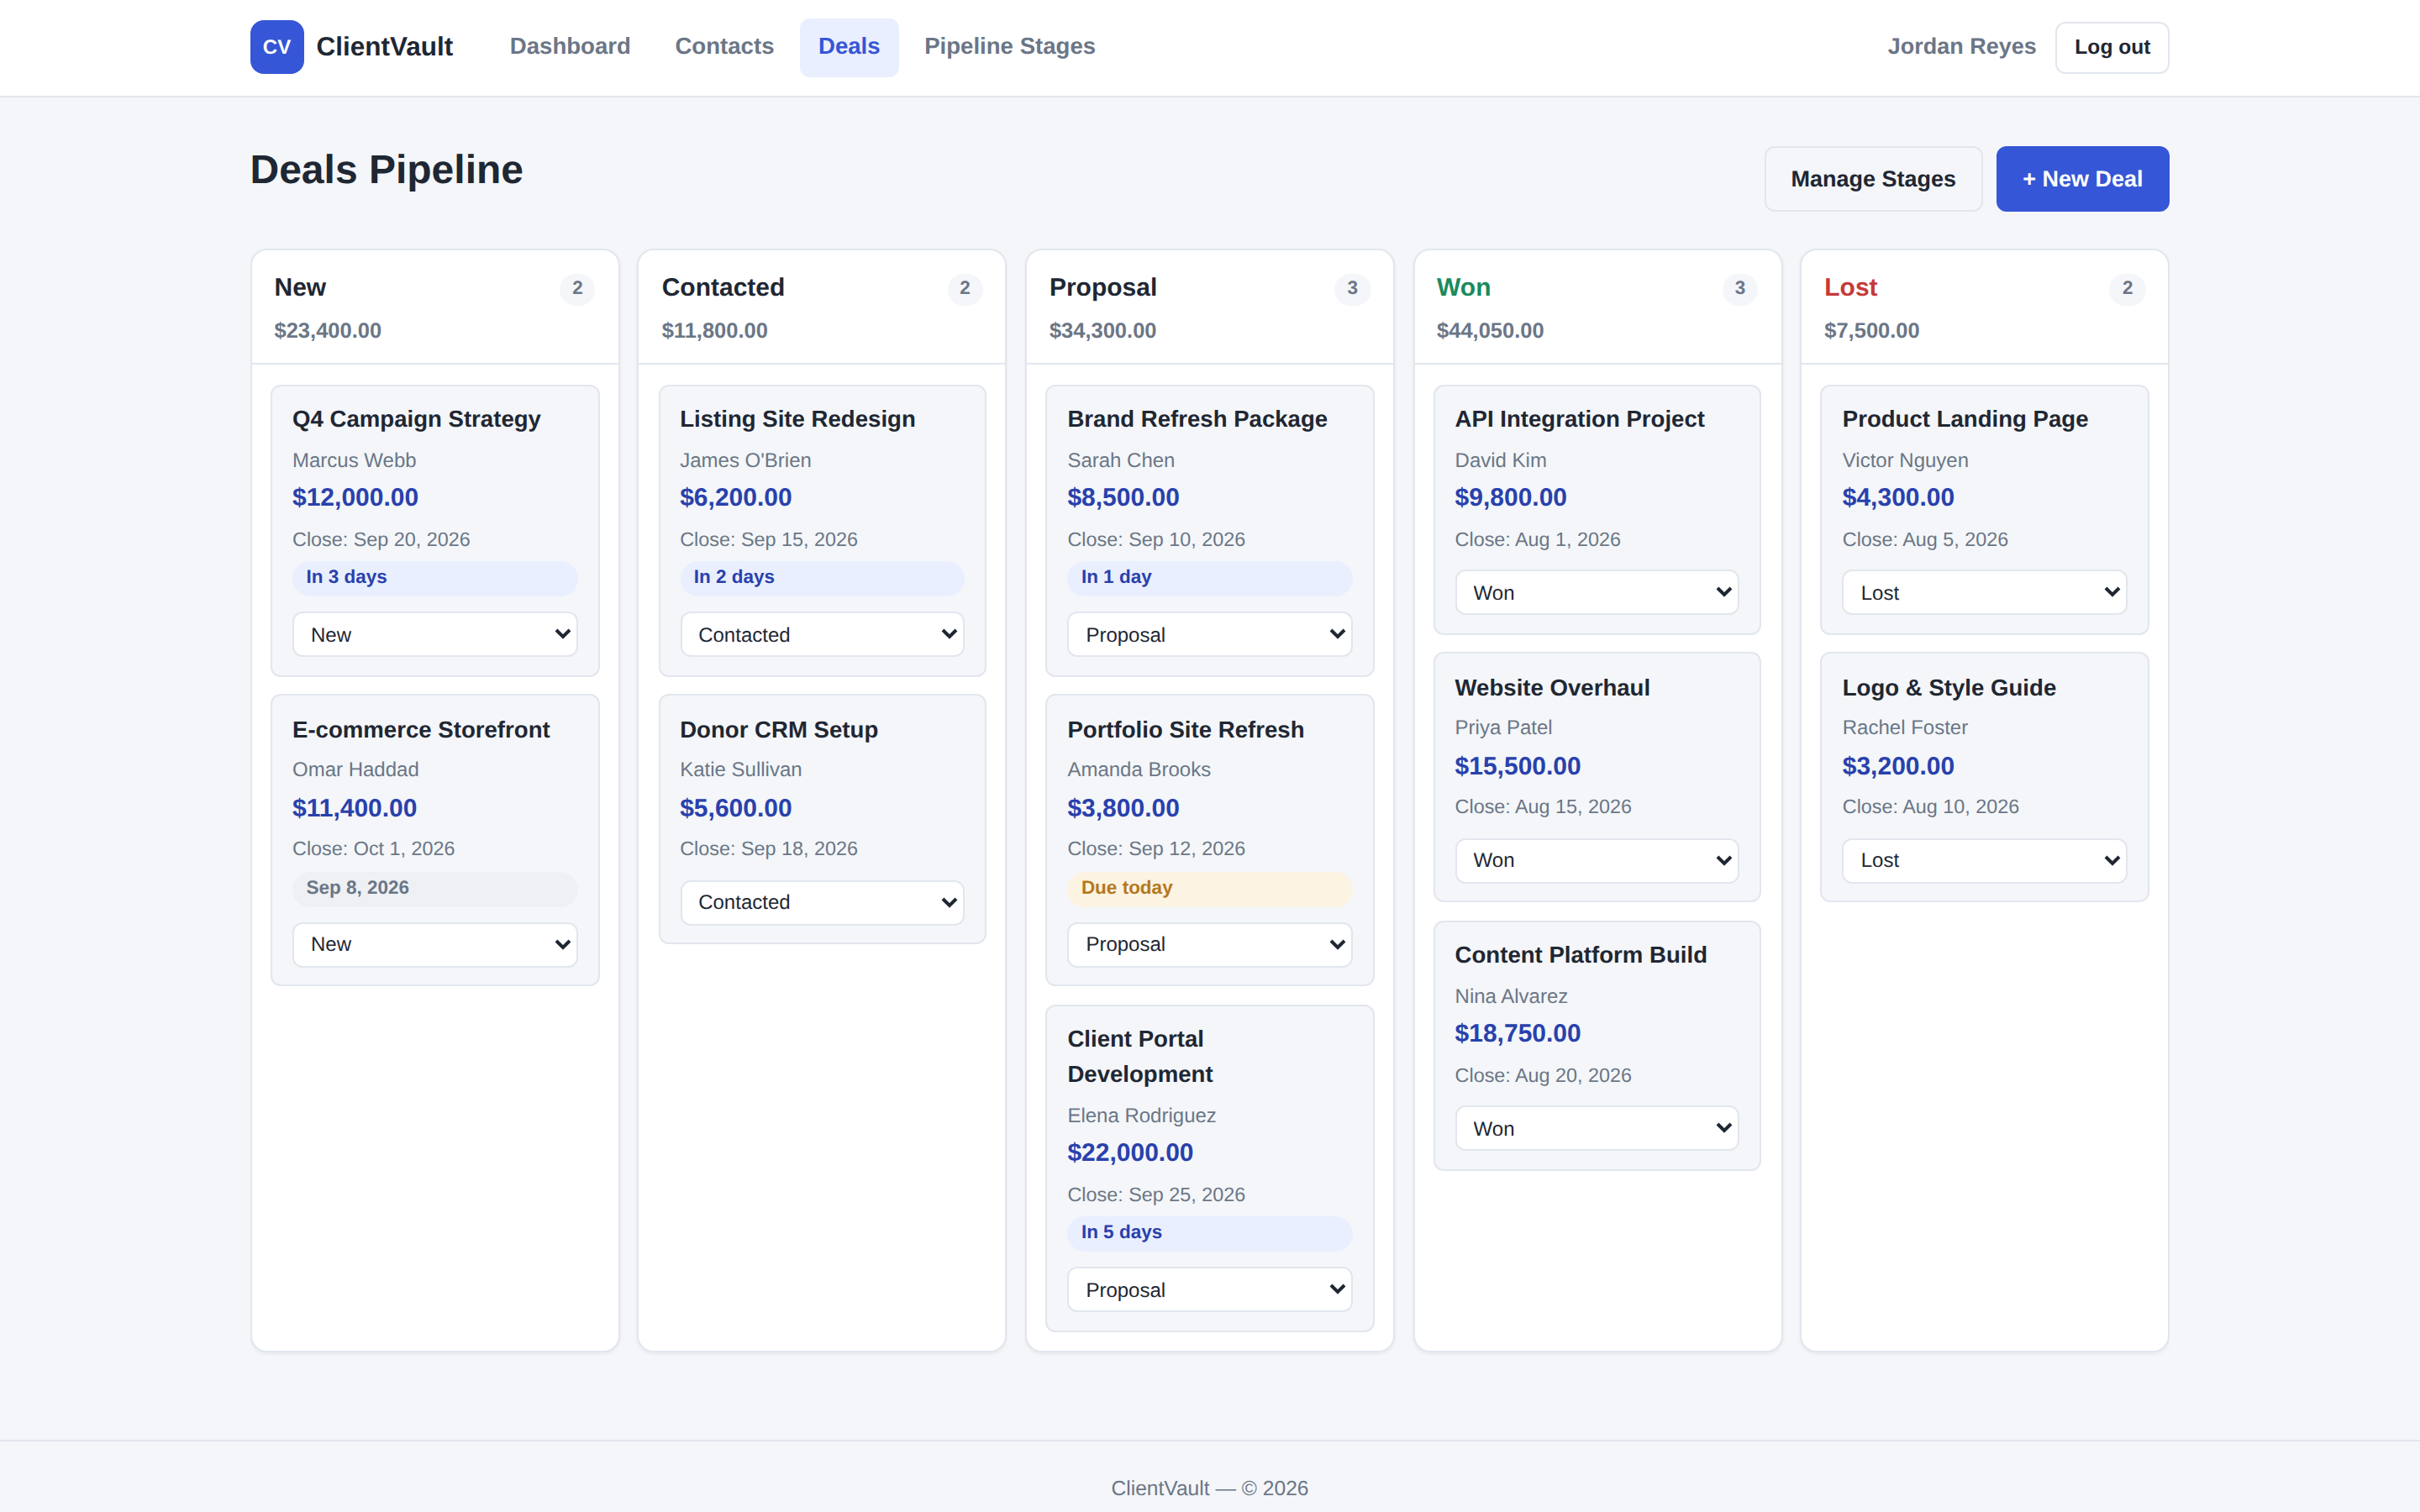Click the Sep 8, 2026 badge
Viewport: 2420px width, 1512px height.
click(435, 888)
